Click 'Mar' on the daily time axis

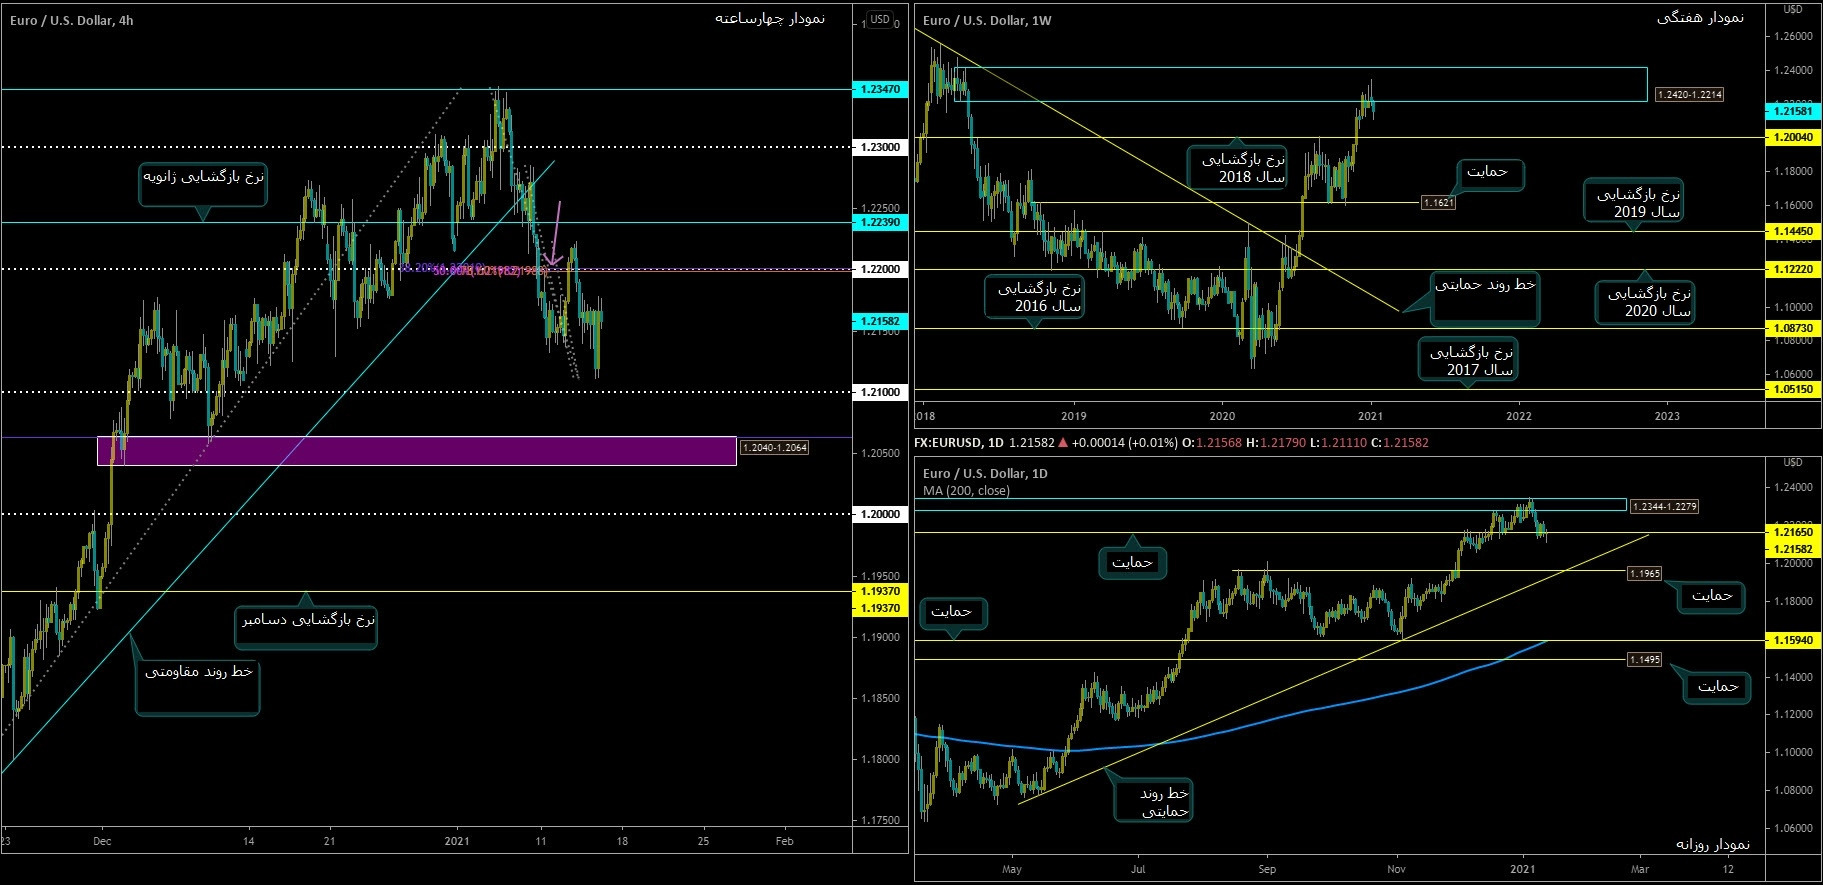click(1640, 869)
